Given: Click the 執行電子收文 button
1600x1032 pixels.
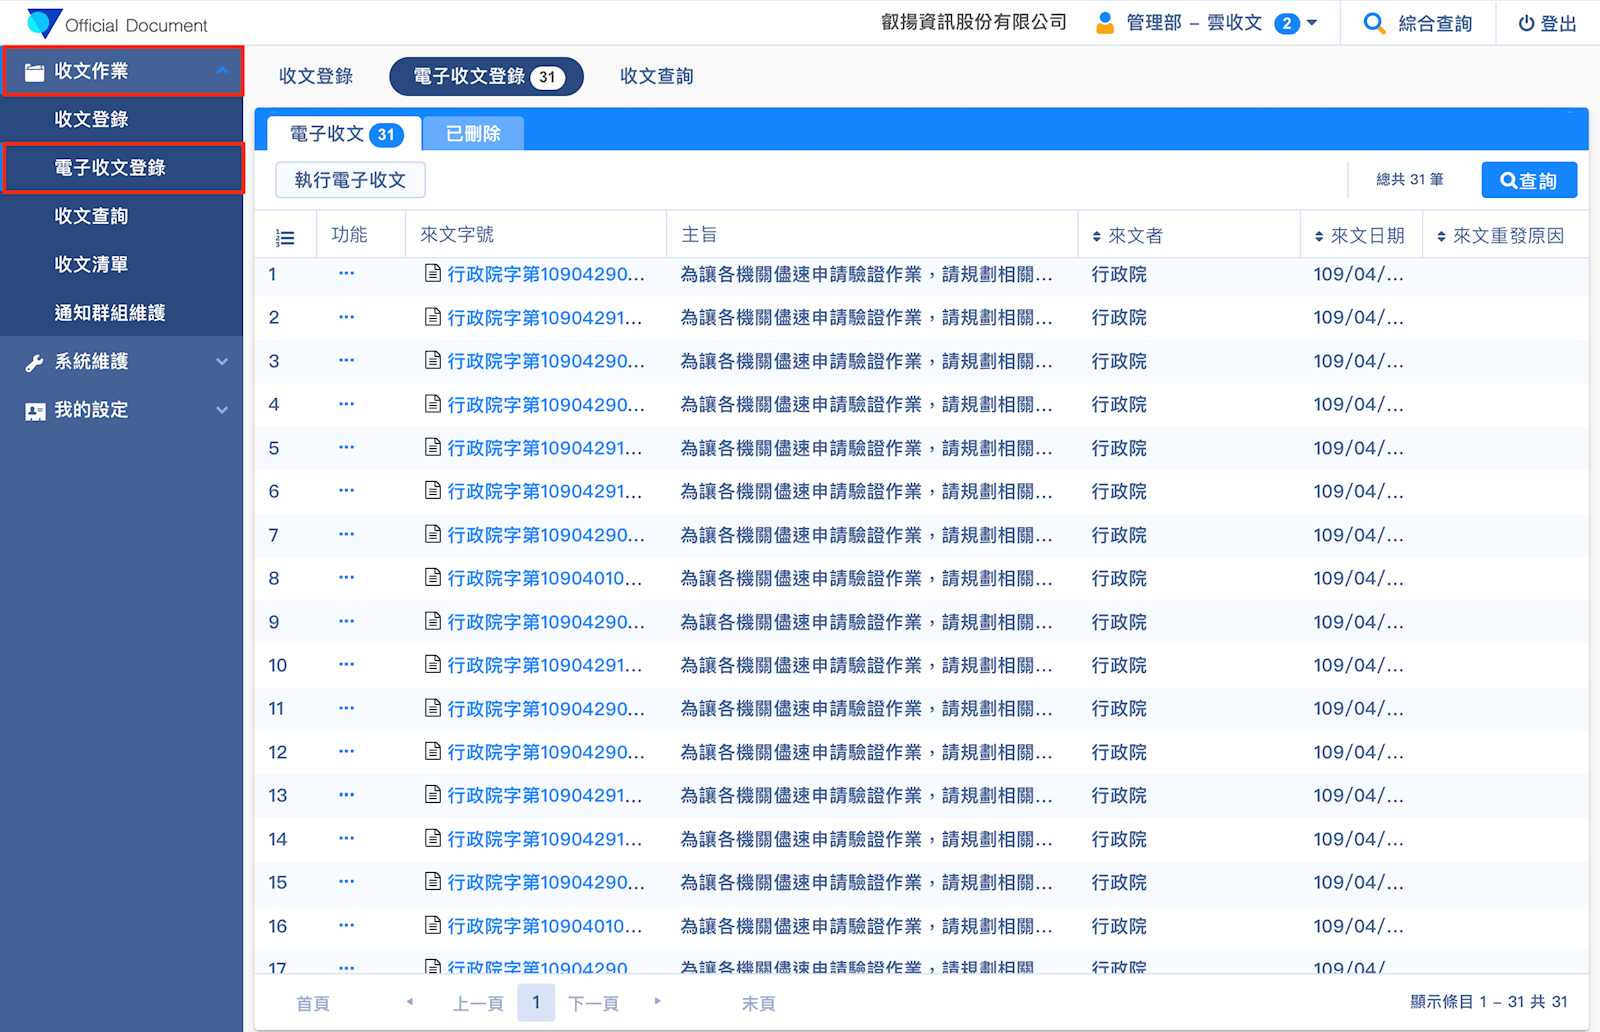Looking at the screenshot, I should (350, 180).
